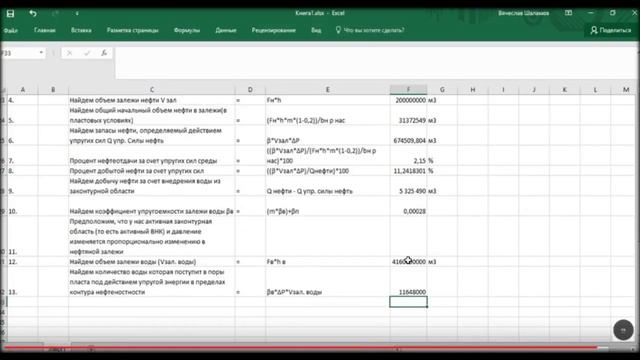Click the round dark overlay button at bottom right
640x360 pixels.
pyautogui.click(x=623, y=329)
